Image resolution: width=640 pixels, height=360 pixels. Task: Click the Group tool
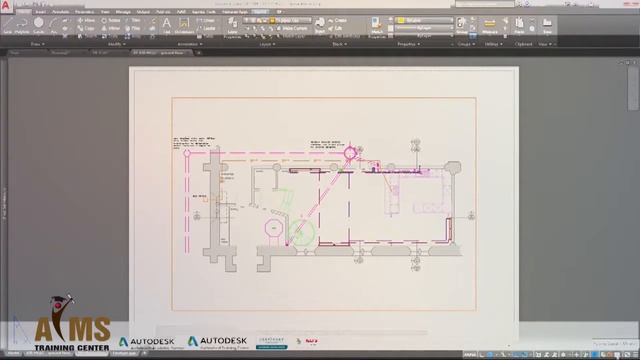pos(462,25)
